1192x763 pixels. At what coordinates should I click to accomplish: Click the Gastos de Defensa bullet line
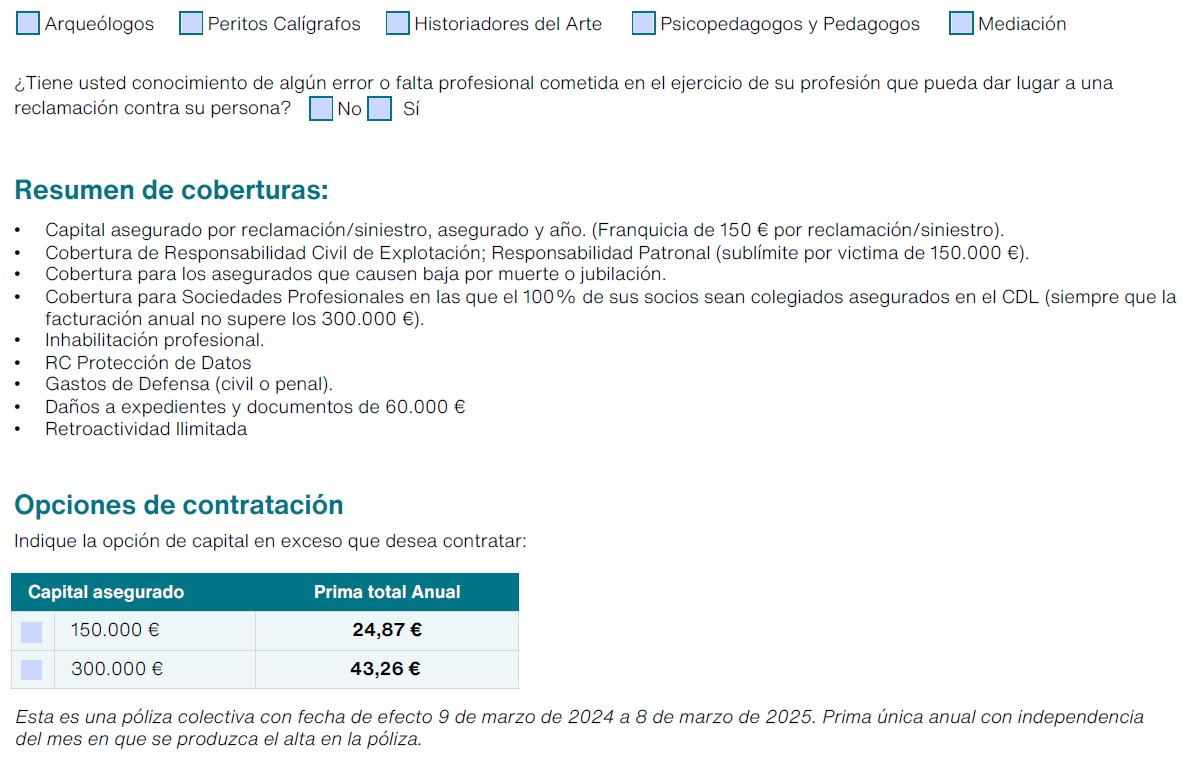point(189,385)
